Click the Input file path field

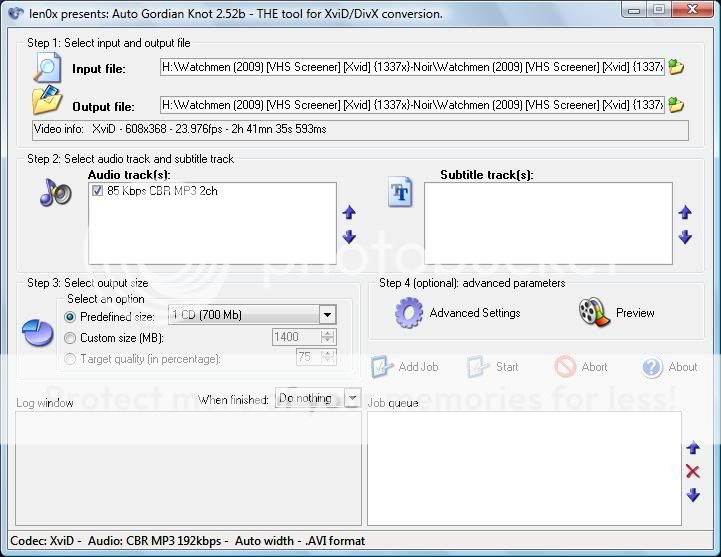(x=411, y=67)
